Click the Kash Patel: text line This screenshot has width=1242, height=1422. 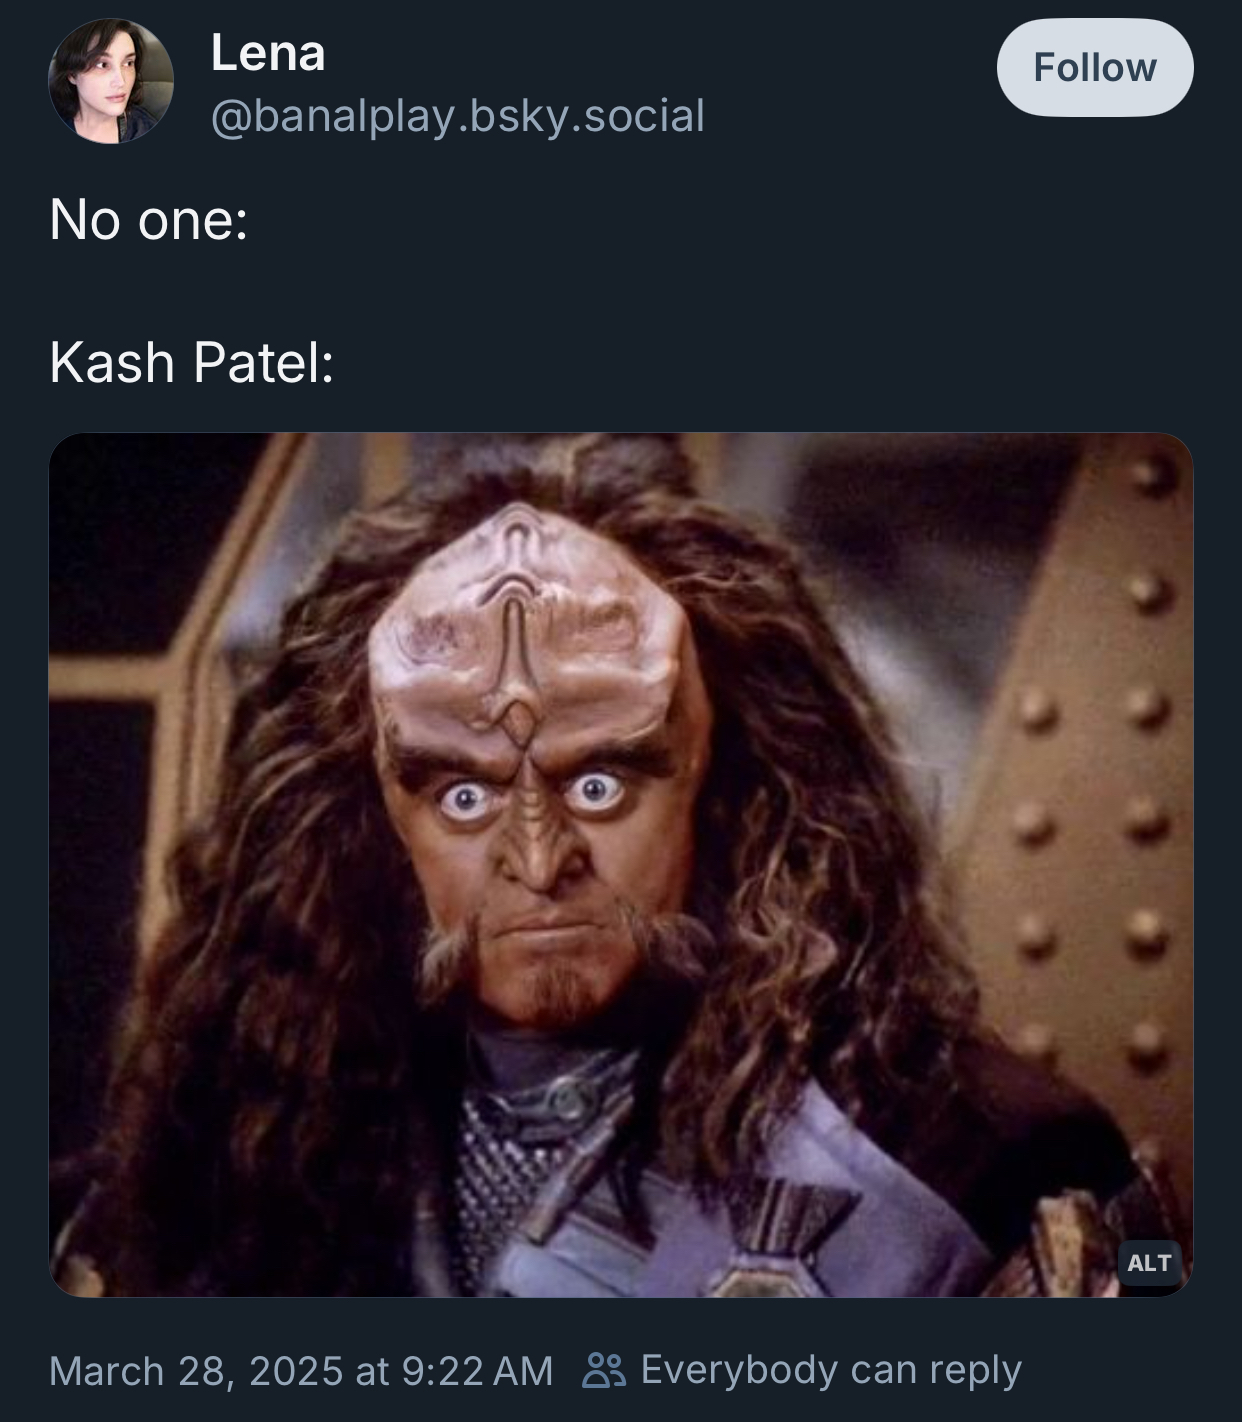(192, 362)
